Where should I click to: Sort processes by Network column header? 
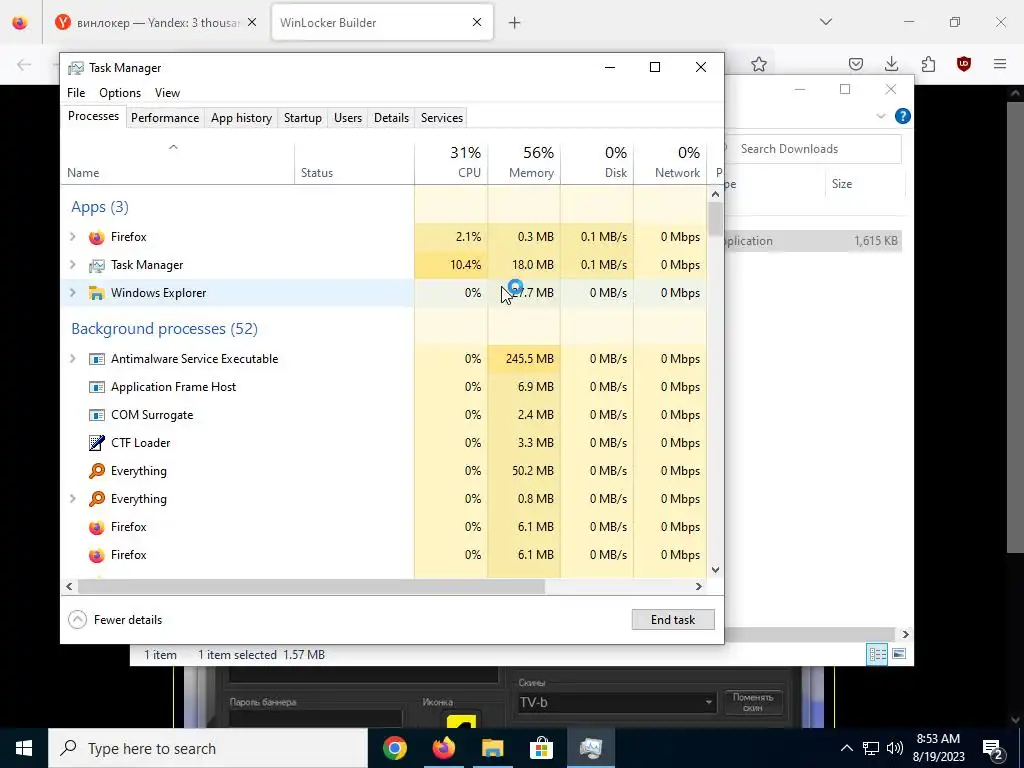(x=670, y=162)
